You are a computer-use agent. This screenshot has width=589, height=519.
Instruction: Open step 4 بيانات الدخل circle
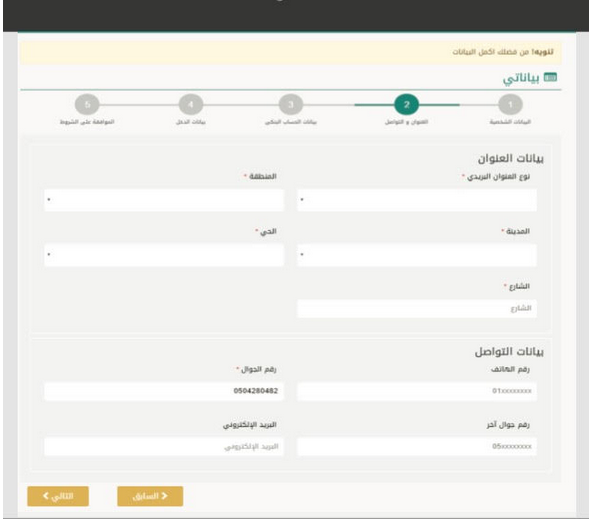click(x=190, y=104)
